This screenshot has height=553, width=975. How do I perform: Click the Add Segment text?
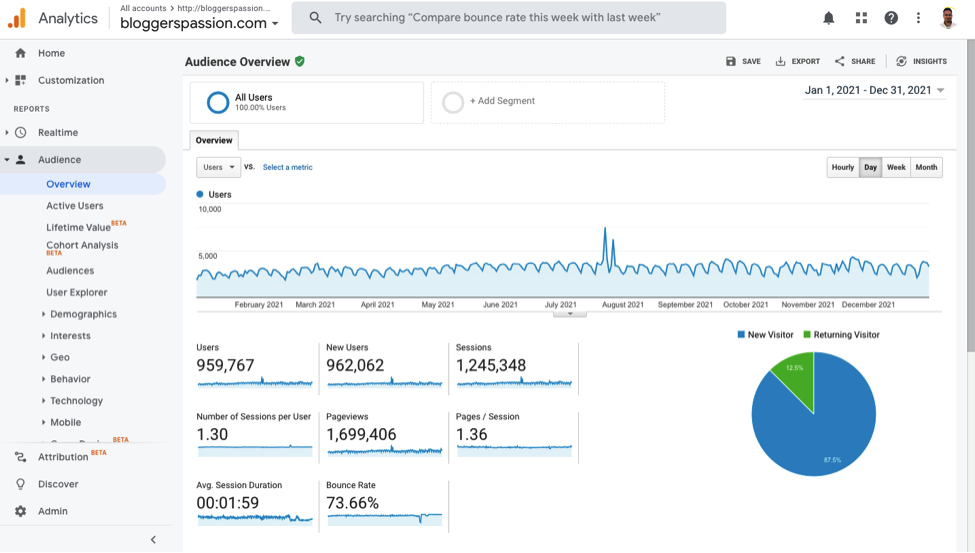502,101
